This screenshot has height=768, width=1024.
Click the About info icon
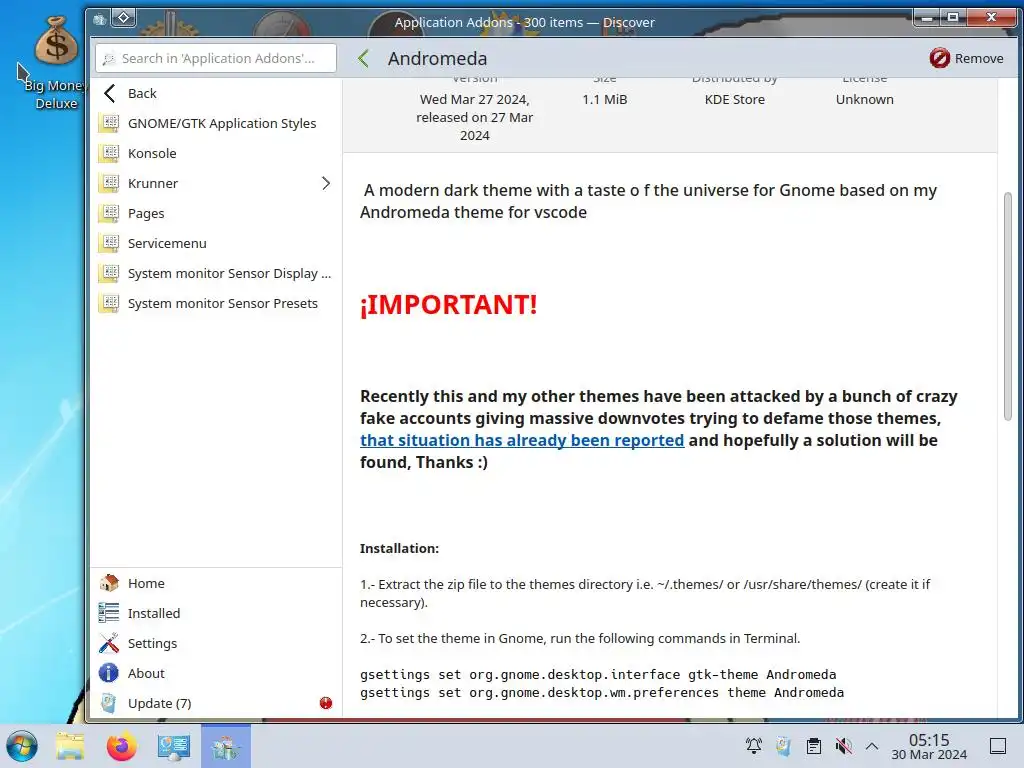[109, 673]
